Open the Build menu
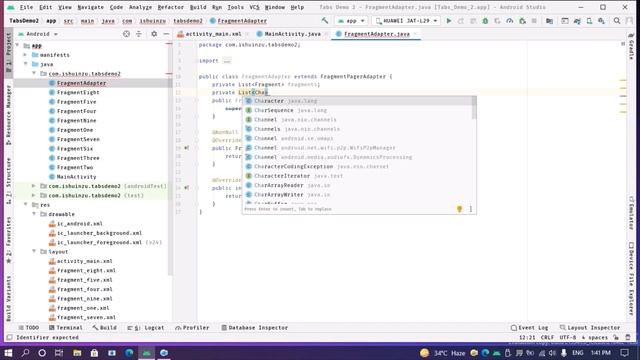640x360 pixels. pyautogui.click(x=198, y=7)
